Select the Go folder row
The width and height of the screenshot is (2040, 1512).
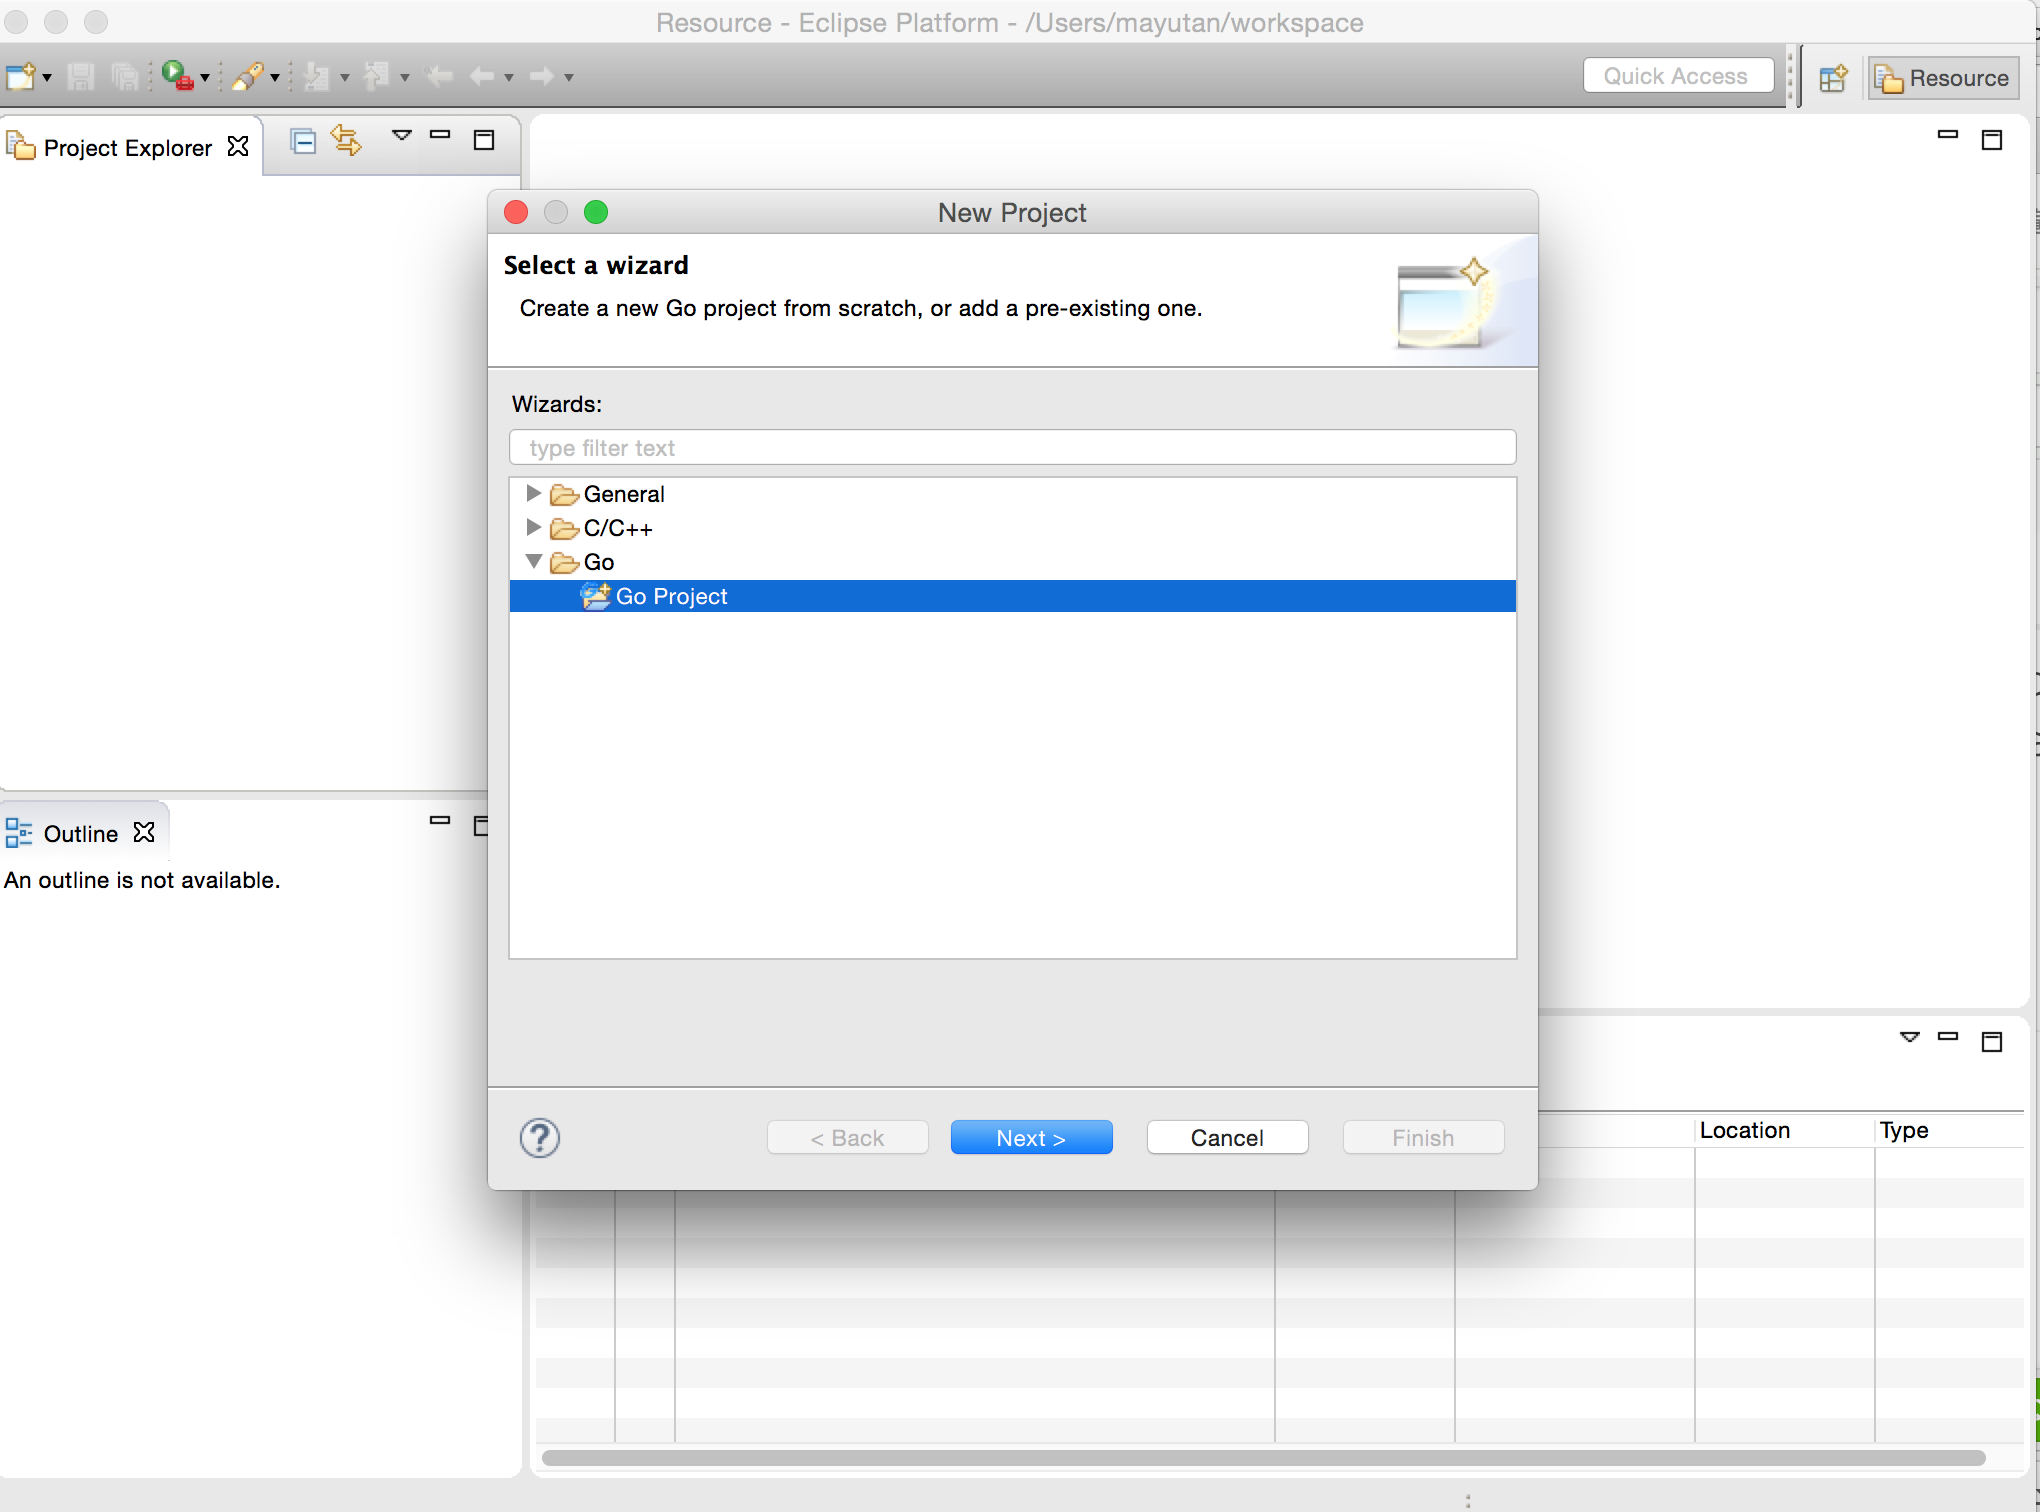point(1013,562)
